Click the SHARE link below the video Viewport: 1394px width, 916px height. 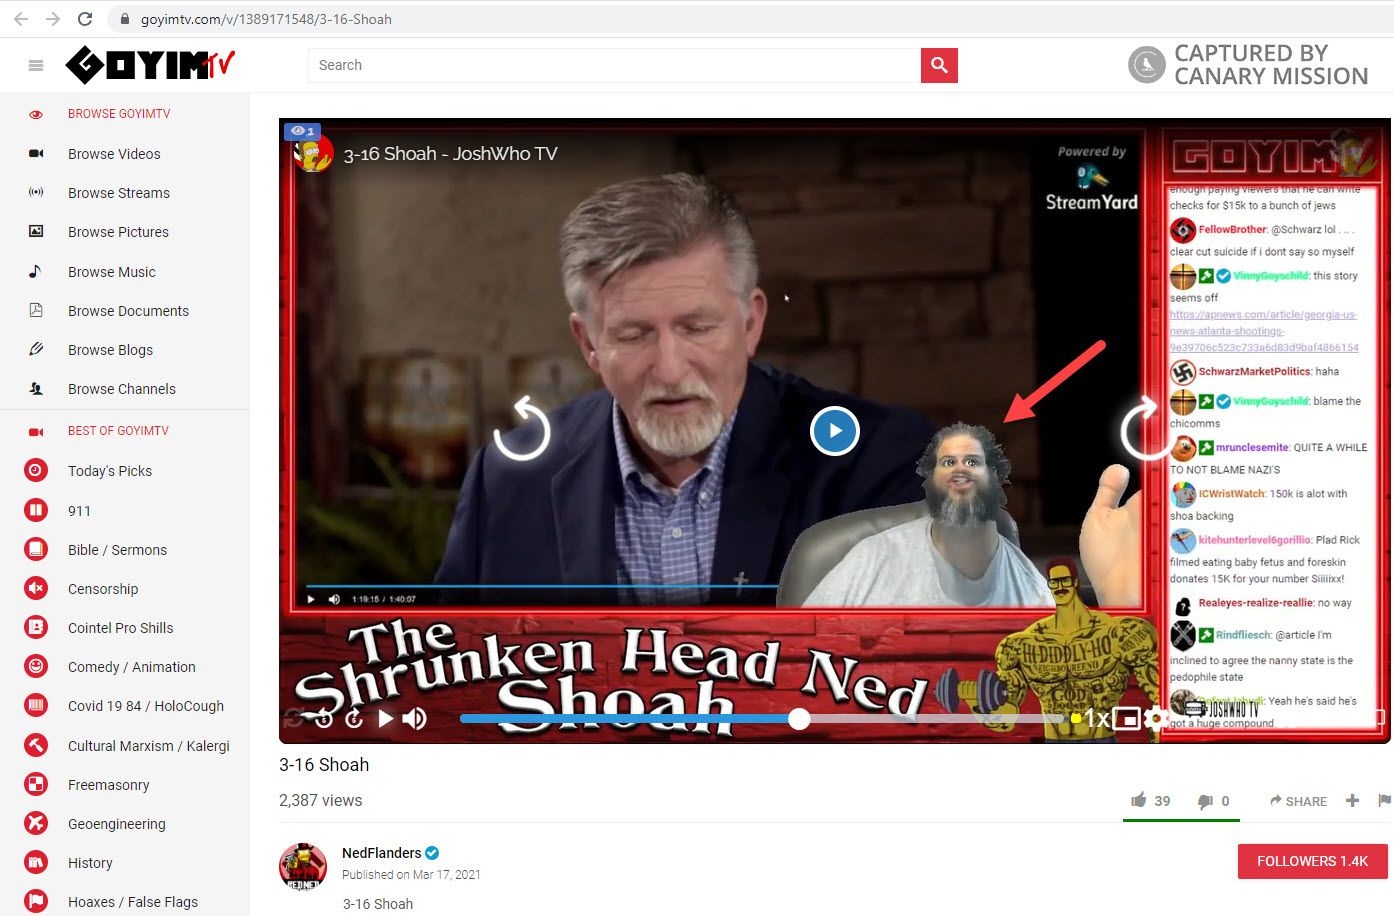coord(1298,801)
